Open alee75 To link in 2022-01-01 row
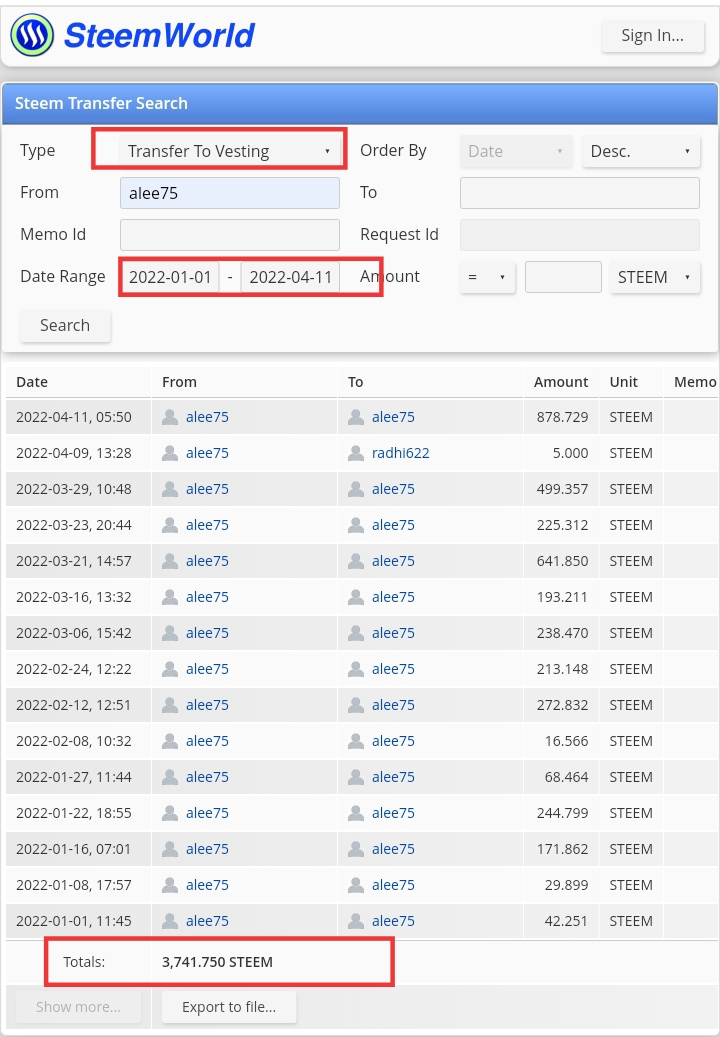The width and height of the screenshot is (720, 1037). tap(393, 921)
